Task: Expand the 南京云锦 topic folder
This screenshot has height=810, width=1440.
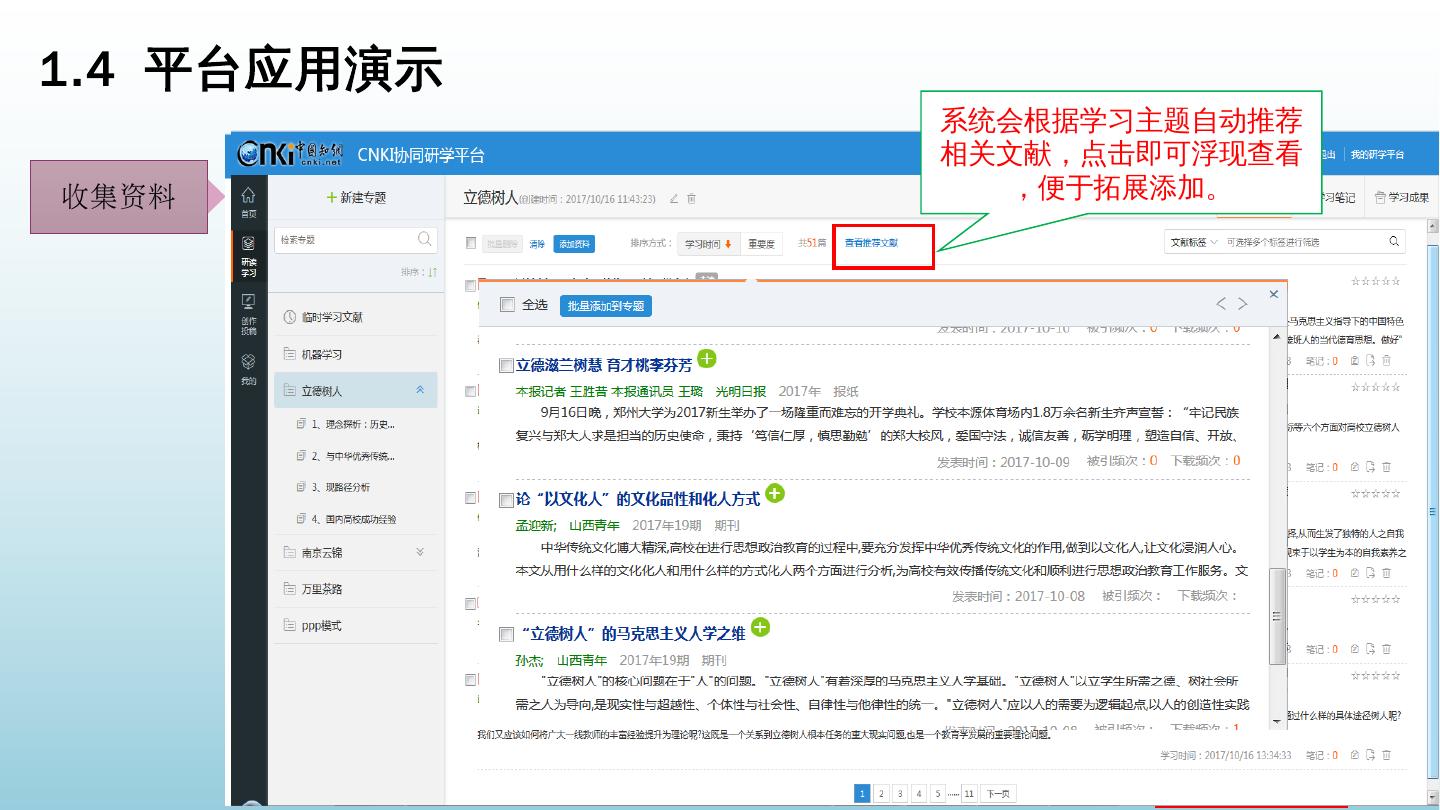Action: [420, 552]
